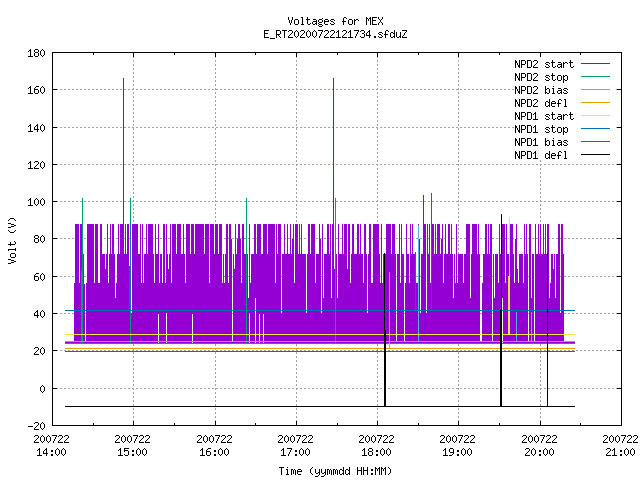Click the x-axis time label 18:00
Viewport: 640px width, 480px height.
tap(376, 453)
